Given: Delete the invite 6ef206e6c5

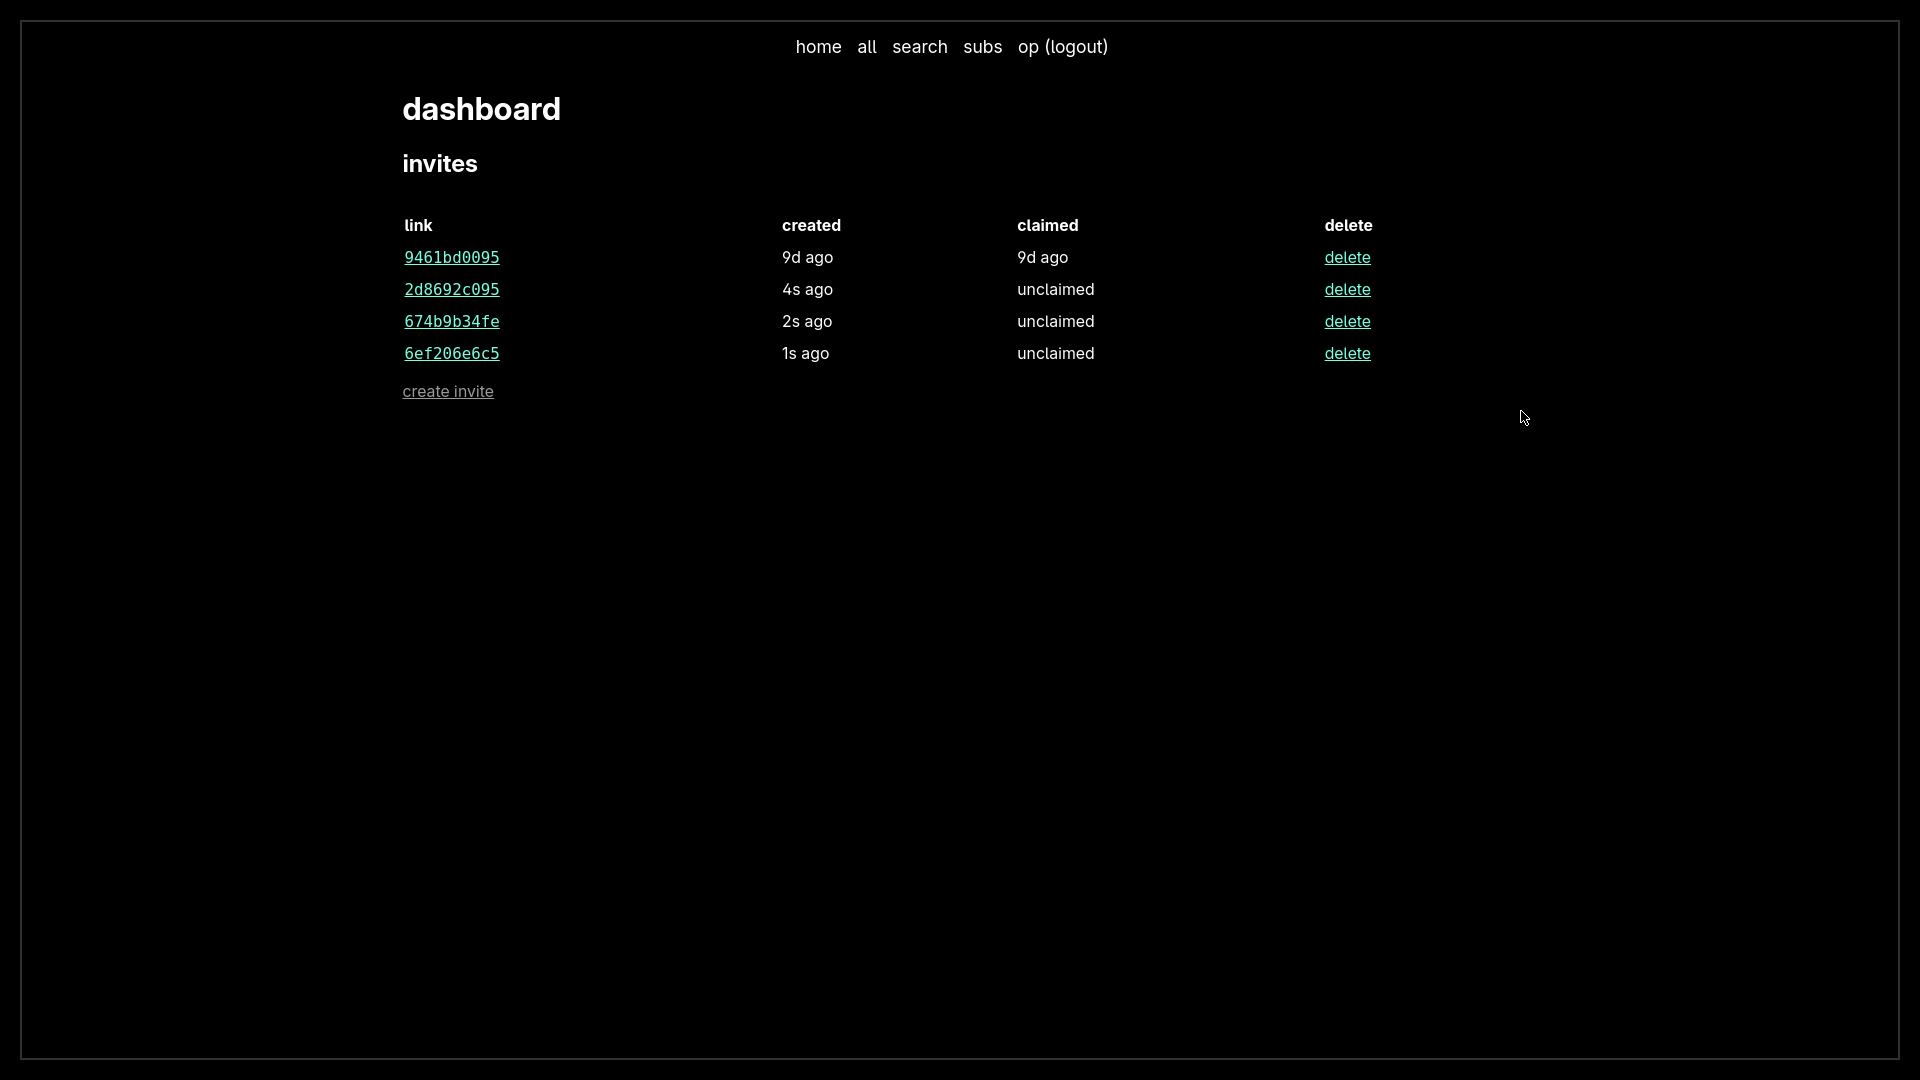Looking at the screenshot, I should point(1347,354).
